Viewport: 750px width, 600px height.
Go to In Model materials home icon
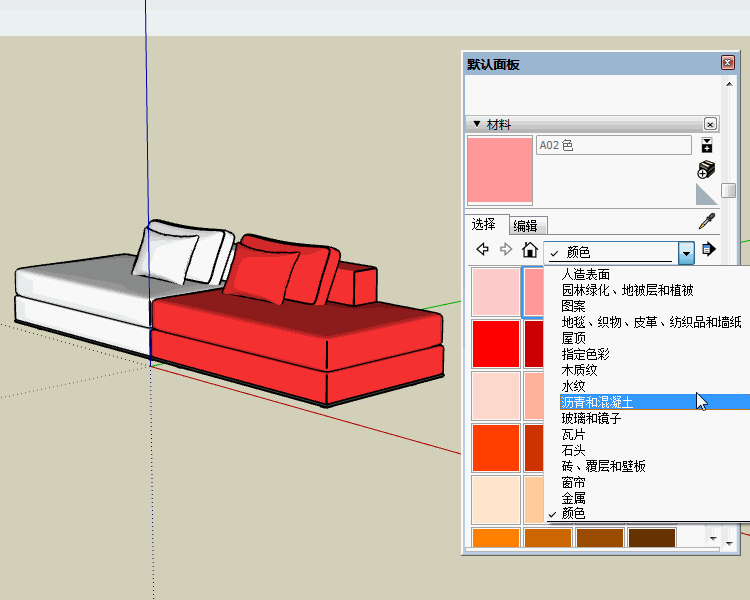[x=530, y=250]
